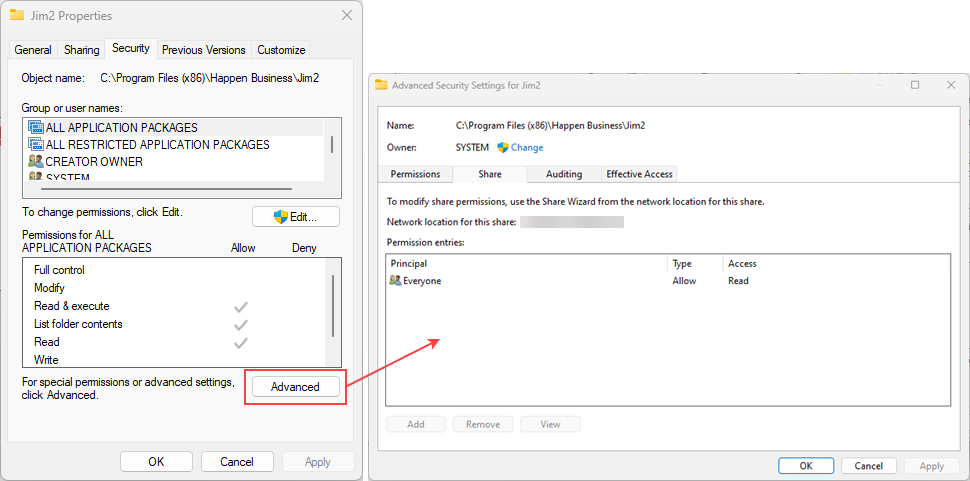Switch to the General tab
The width and height of the screenshot is (970, 481).
[x=33, y=50]
